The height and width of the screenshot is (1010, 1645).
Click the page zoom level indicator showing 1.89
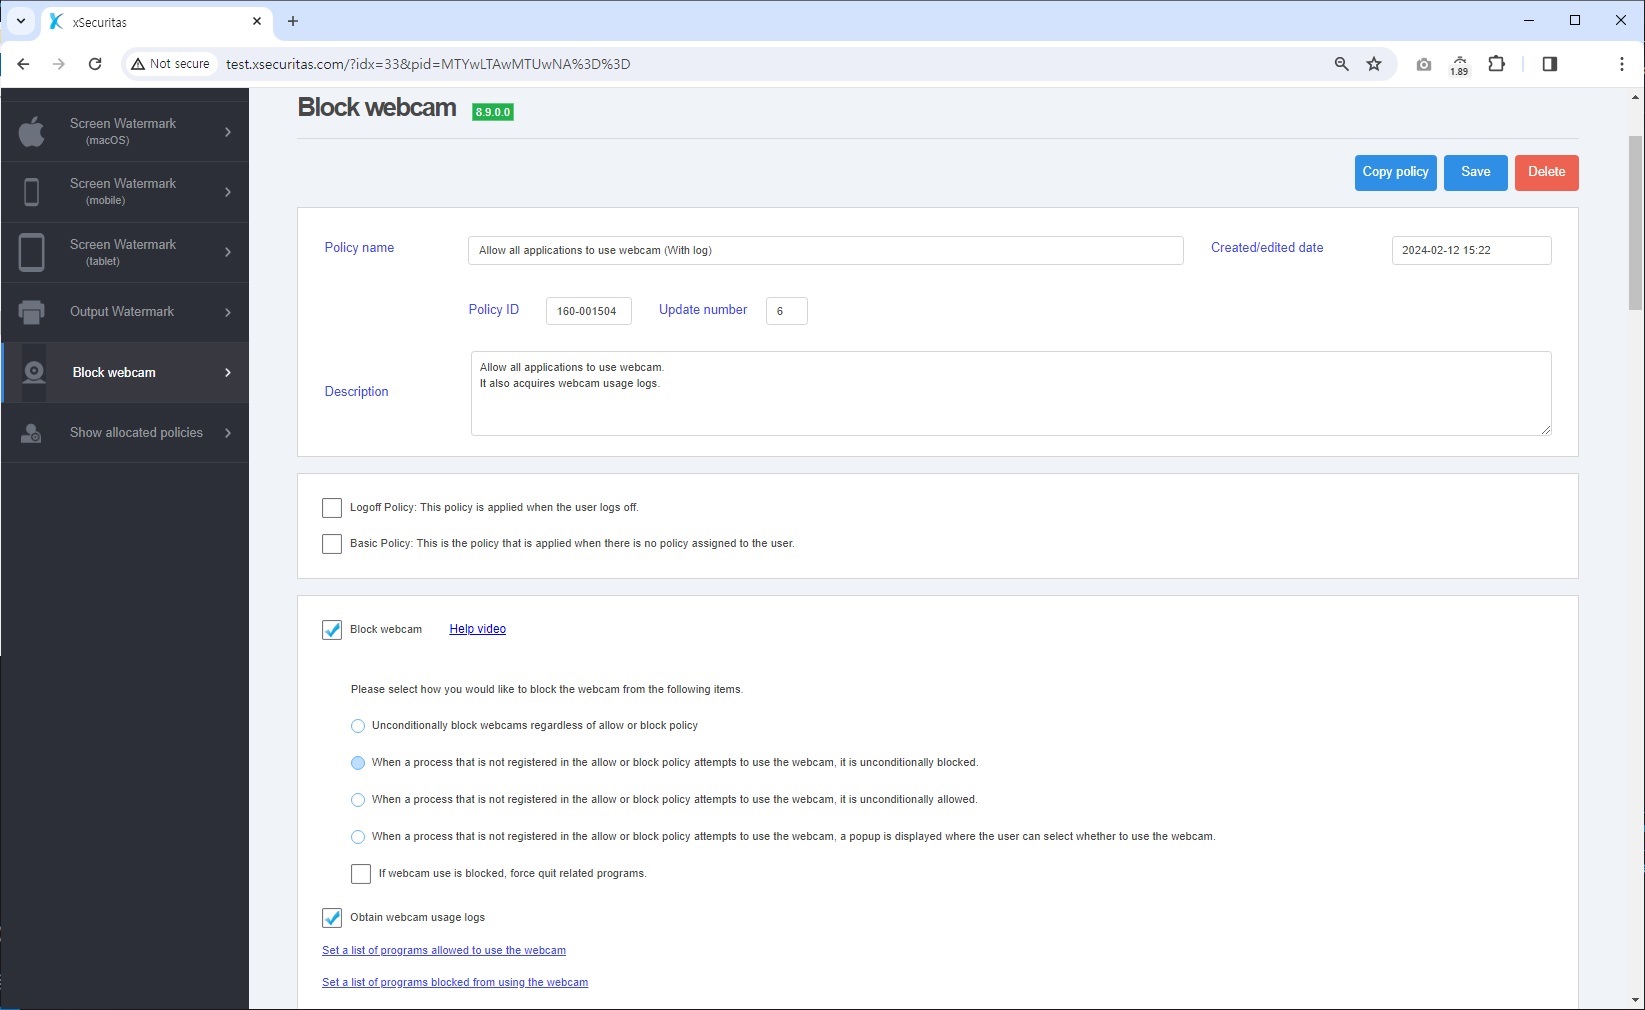pos(1459,64)
